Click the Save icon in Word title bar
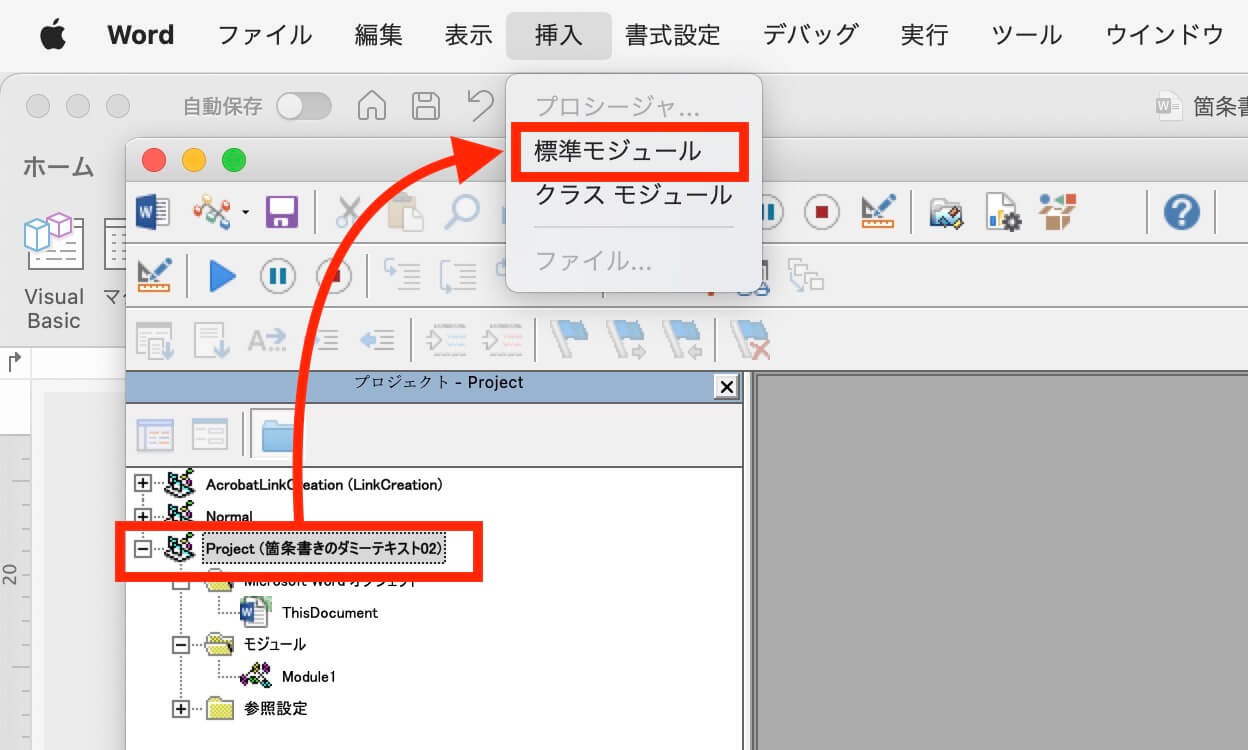Viewport: 1248px width, 750px height. pyautogui.click(x=427, y=105)
